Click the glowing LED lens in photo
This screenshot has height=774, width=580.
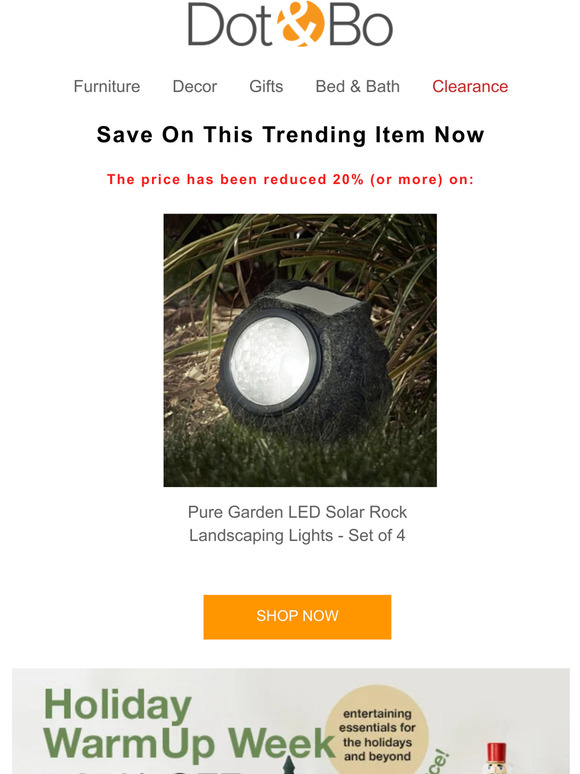point(271,361)
